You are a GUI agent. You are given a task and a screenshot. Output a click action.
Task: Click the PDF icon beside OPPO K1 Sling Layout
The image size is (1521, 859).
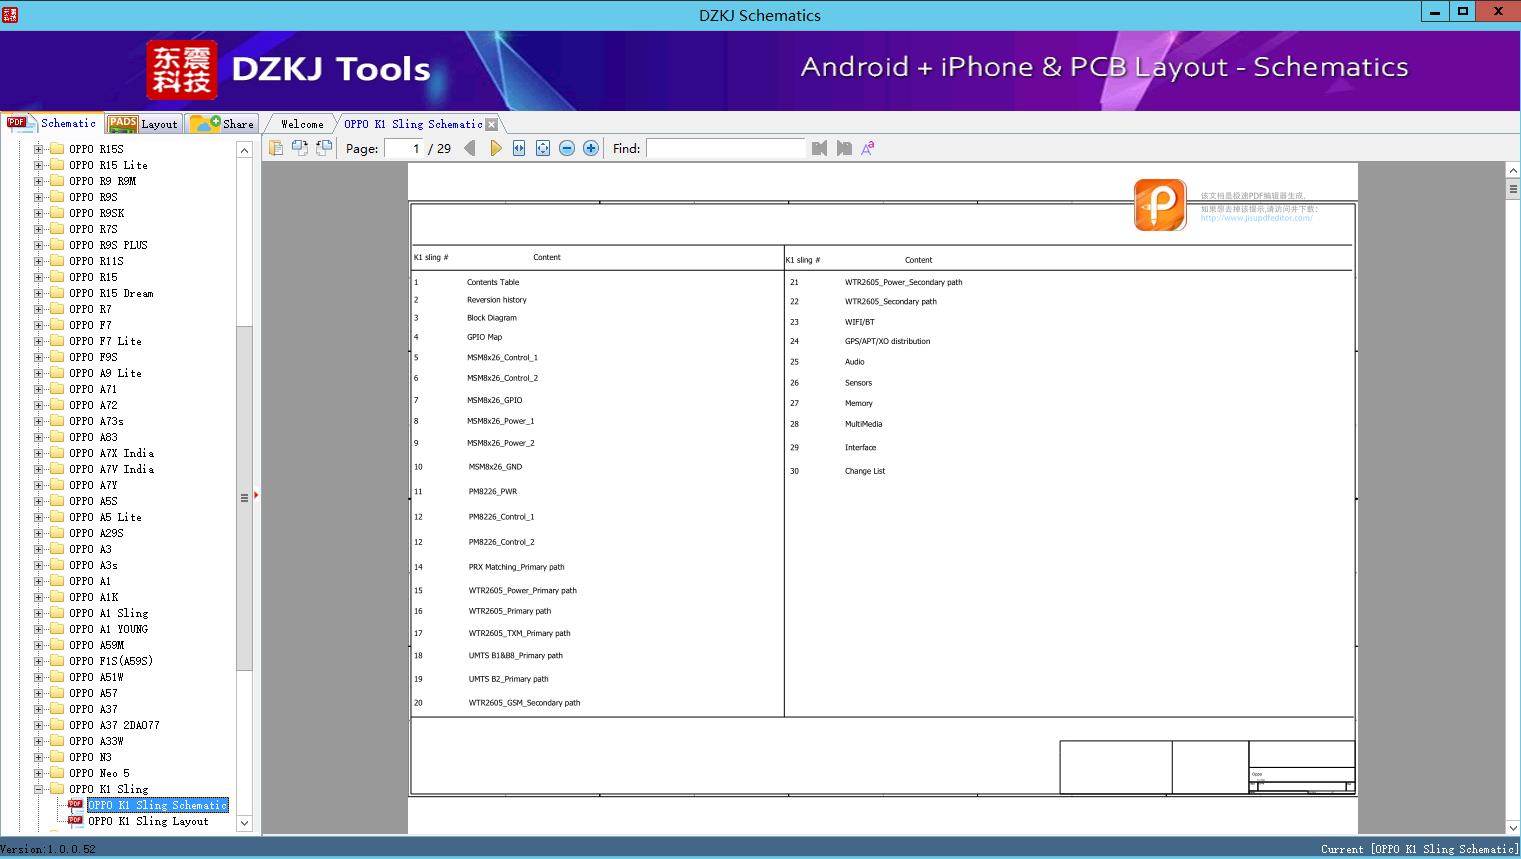pyautogui.click(x=75, y=821)
